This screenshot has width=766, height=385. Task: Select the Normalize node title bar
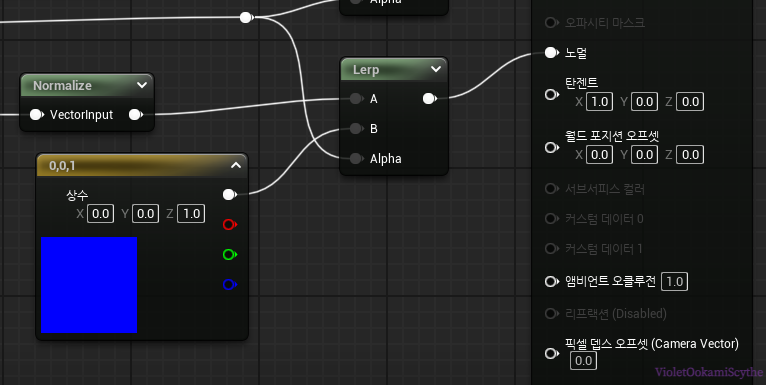(87, 85)
